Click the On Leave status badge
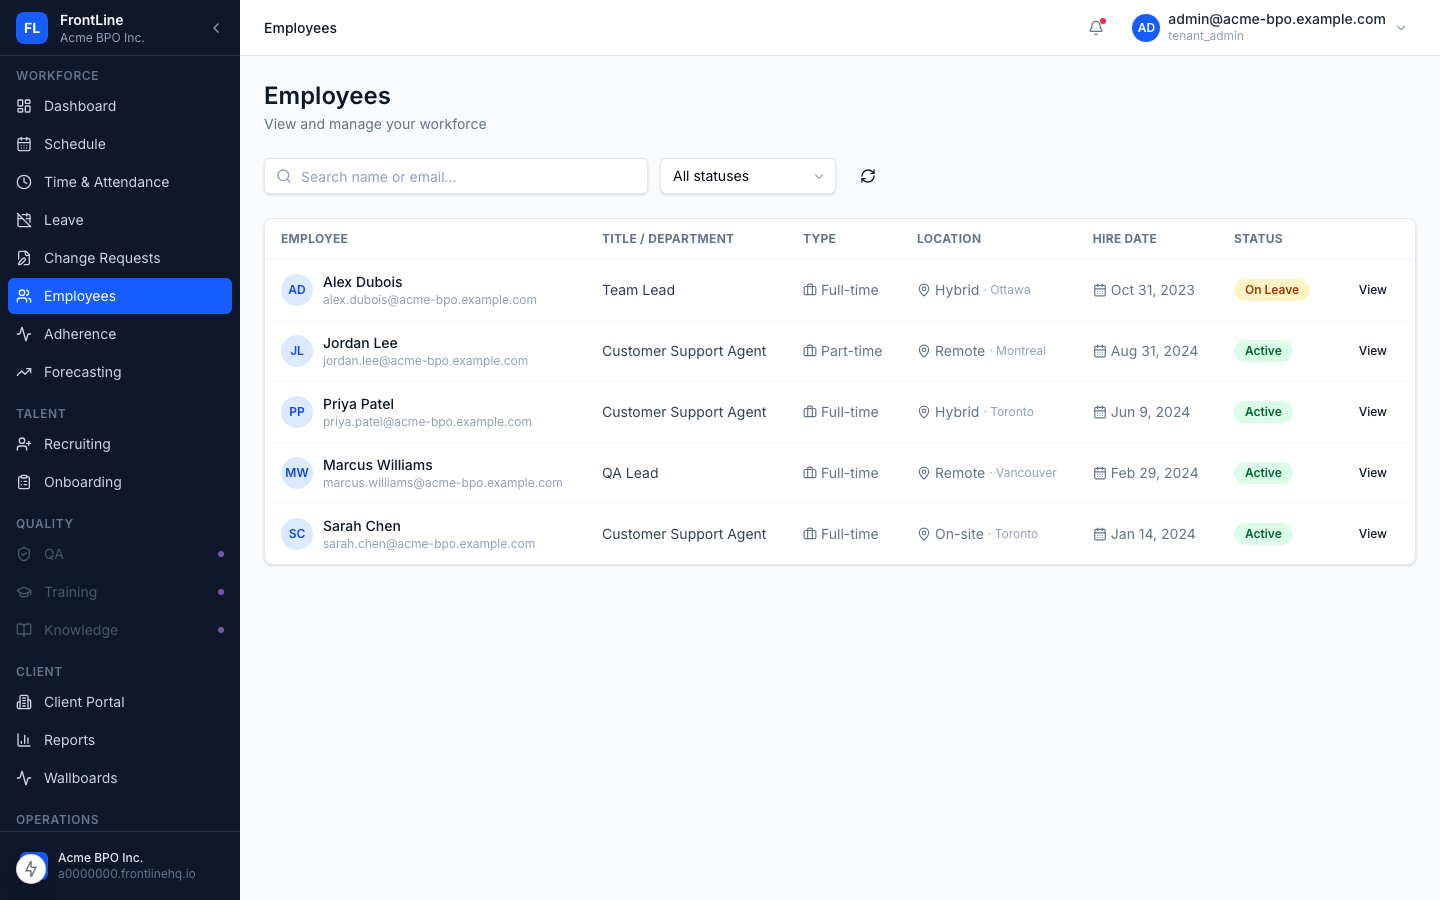Viewport: 1440px width, 900px height. (1271, 290)
